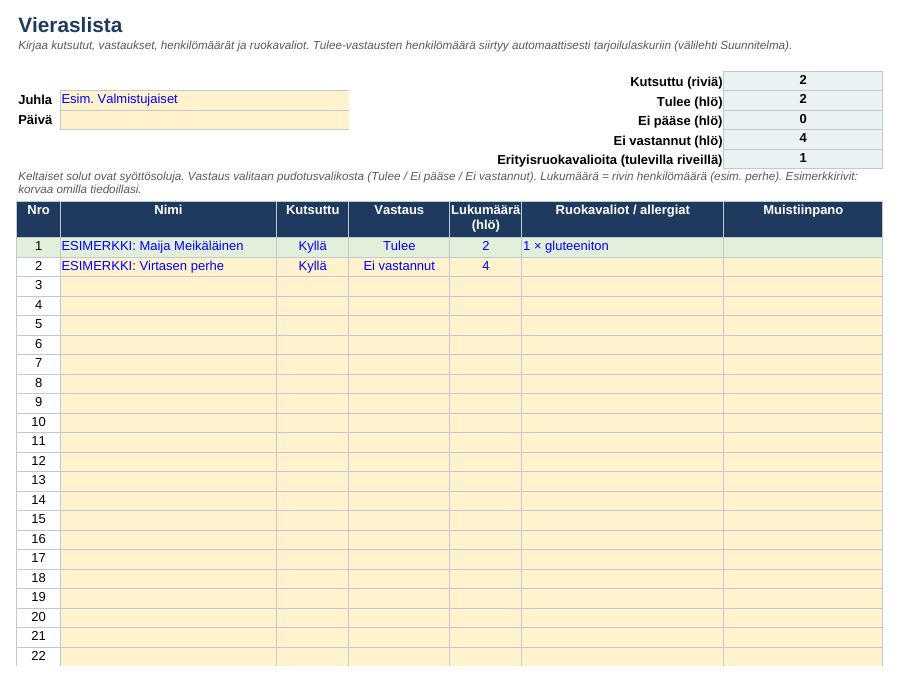Click the Muistiinpano column header
Screen dimensions: 899x682
(803, 219)
